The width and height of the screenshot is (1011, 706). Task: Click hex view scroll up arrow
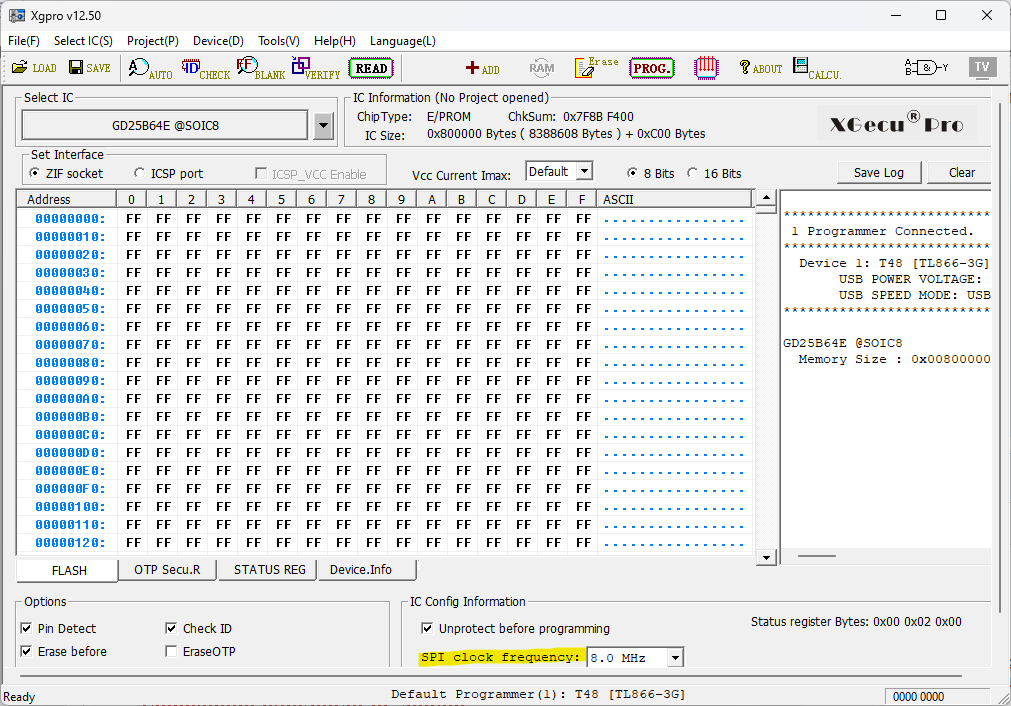point(765,198)
